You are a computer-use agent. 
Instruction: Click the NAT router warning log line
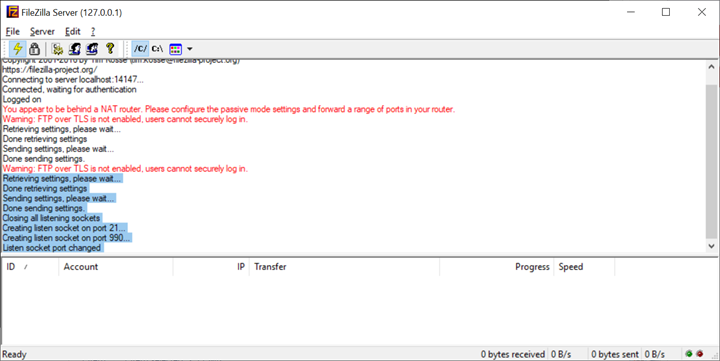point(229,109)
